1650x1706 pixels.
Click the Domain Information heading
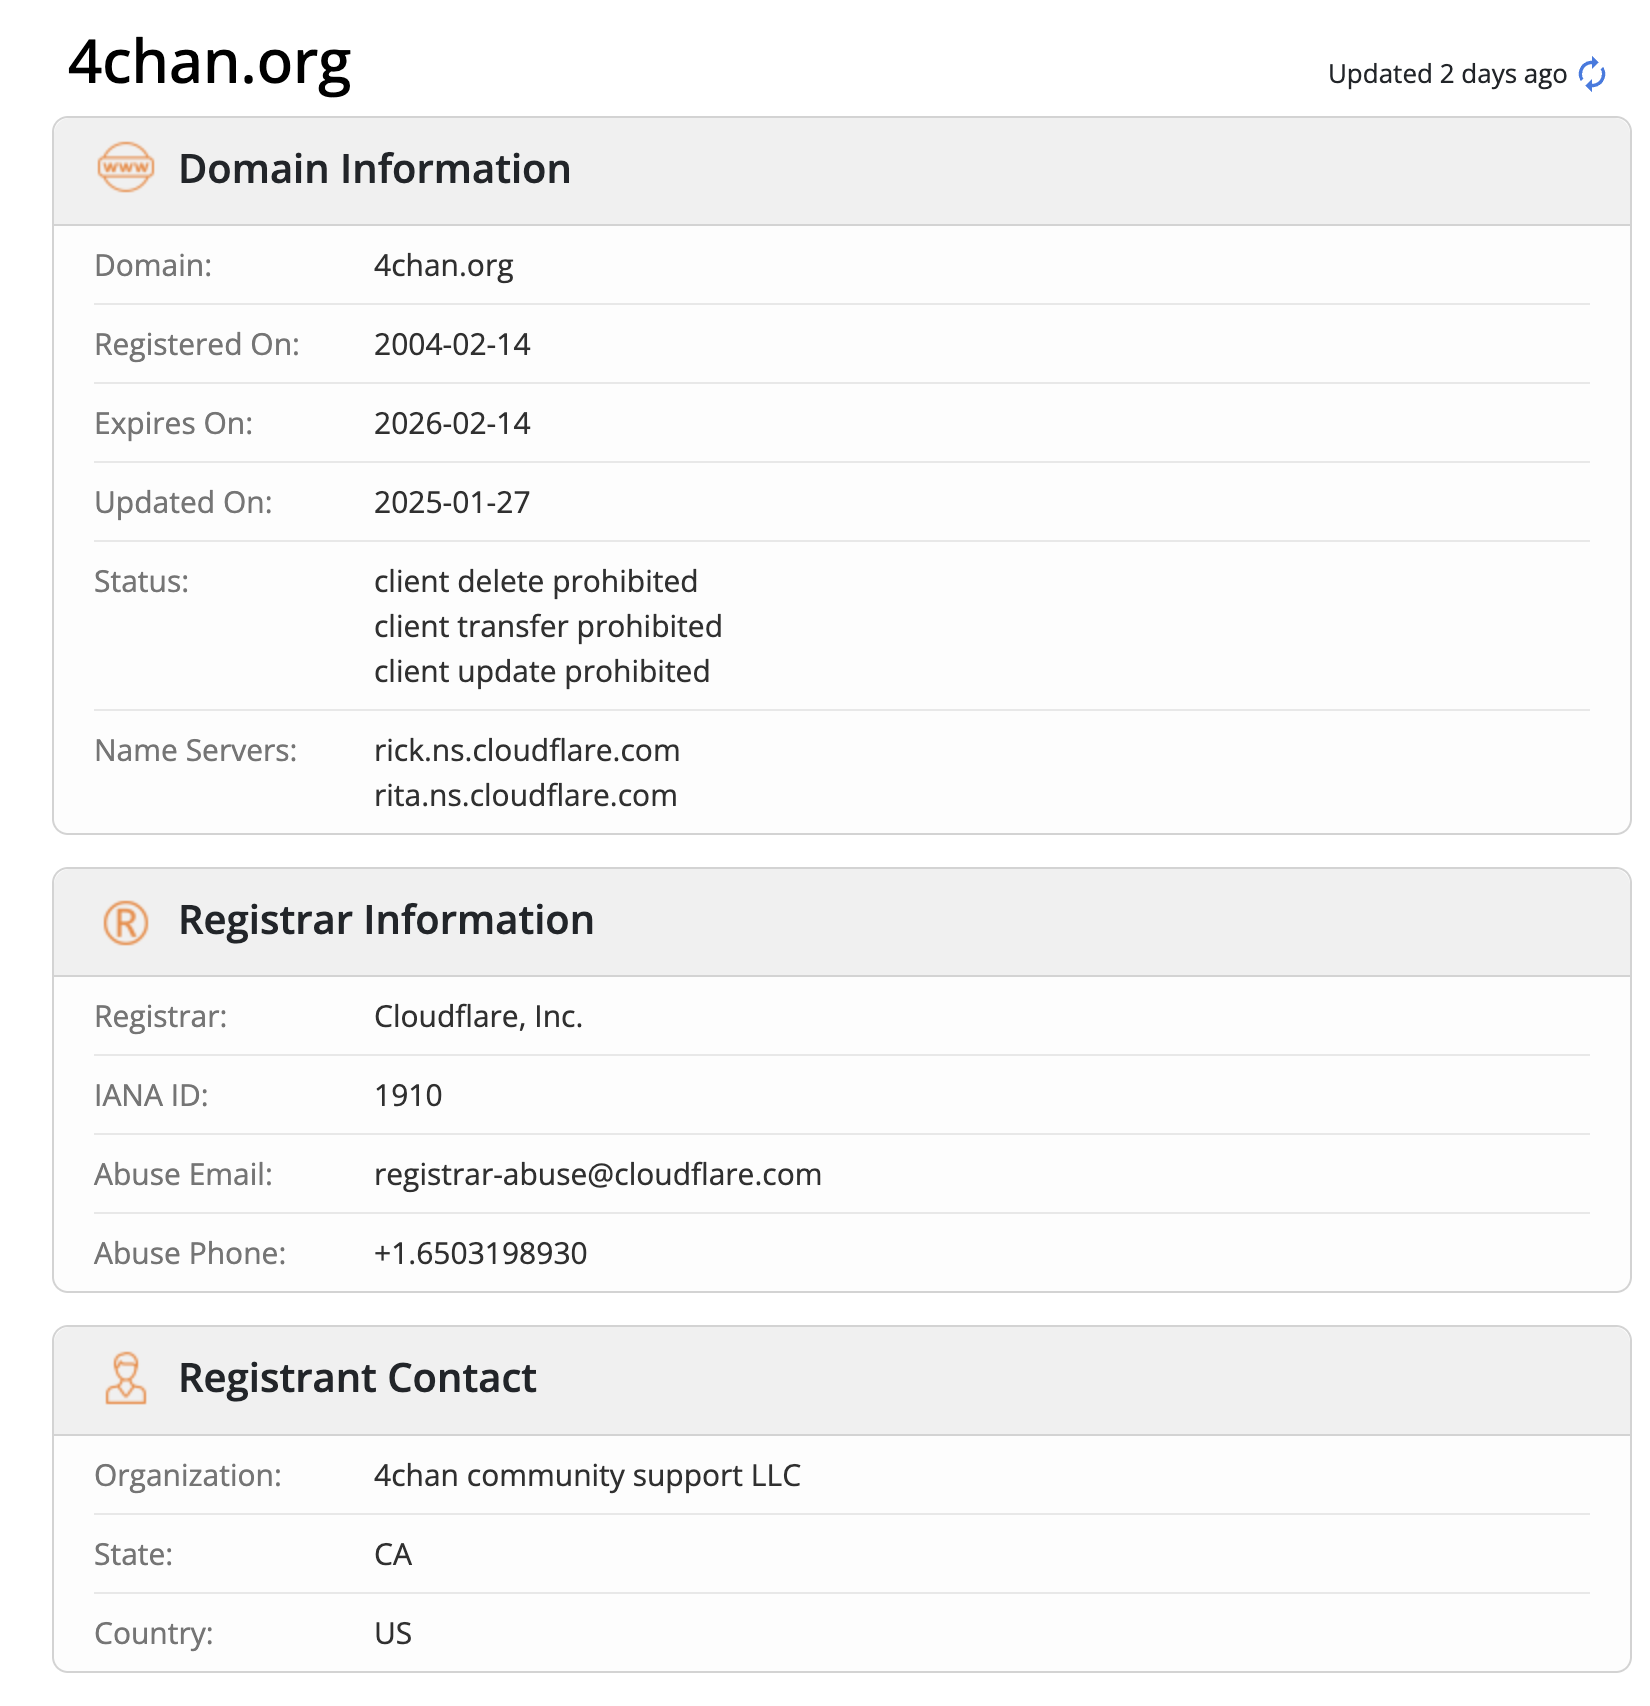coord(375,169)
